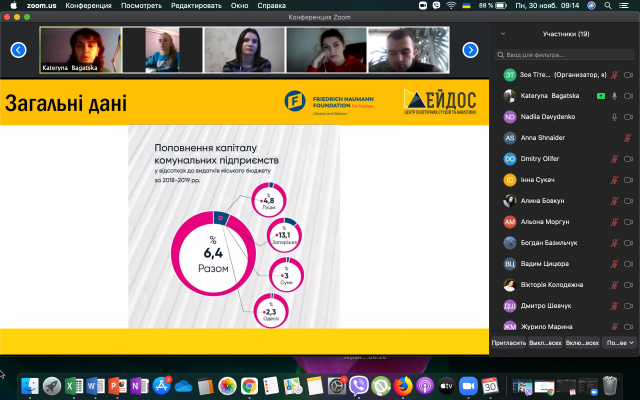This screenshot has height=400, width=640.
Task: Click Вадим Цицюра muted microphone icon
Action: [614, 264]
